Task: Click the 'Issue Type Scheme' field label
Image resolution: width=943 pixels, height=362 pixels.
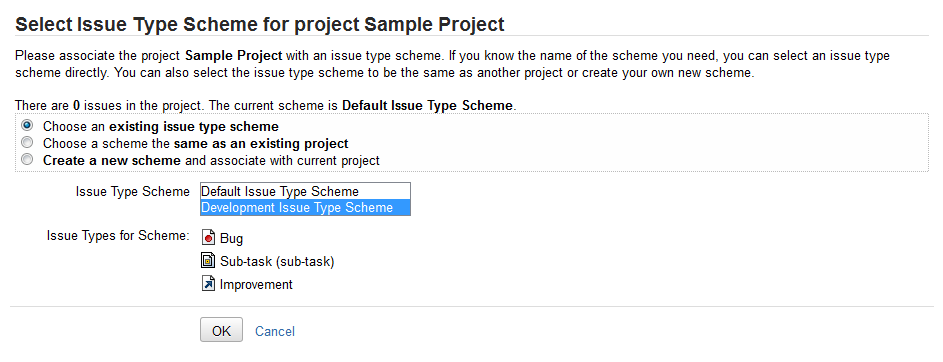Action: 132,192
